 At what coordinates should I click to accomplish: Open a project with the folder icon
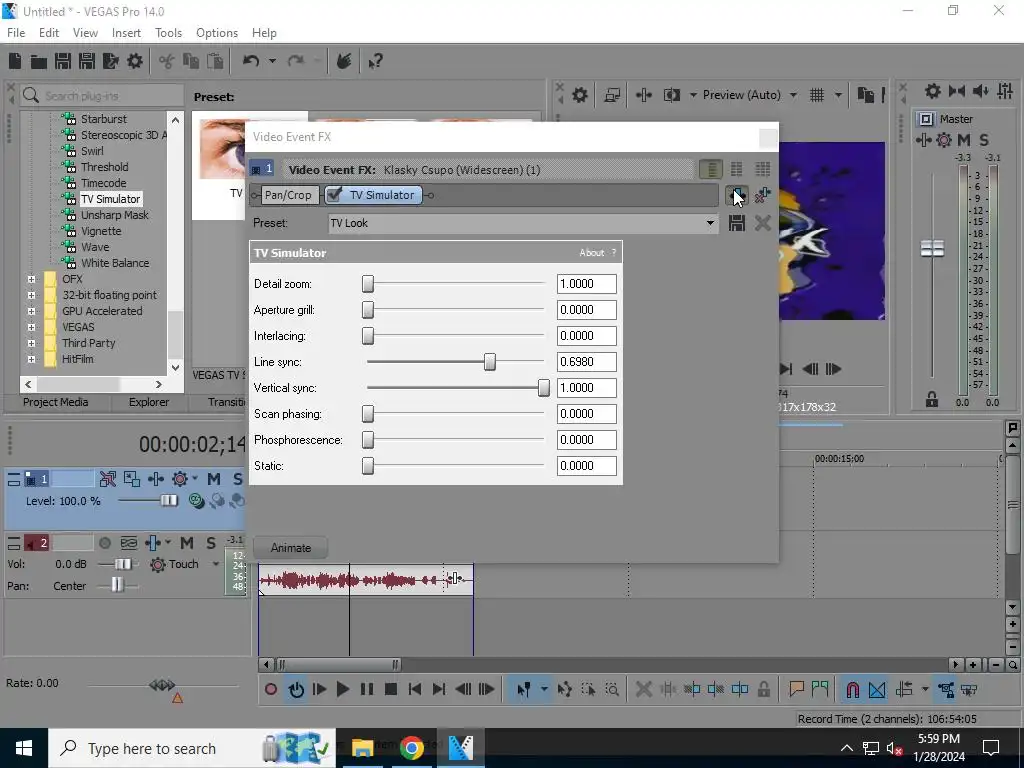39,61
